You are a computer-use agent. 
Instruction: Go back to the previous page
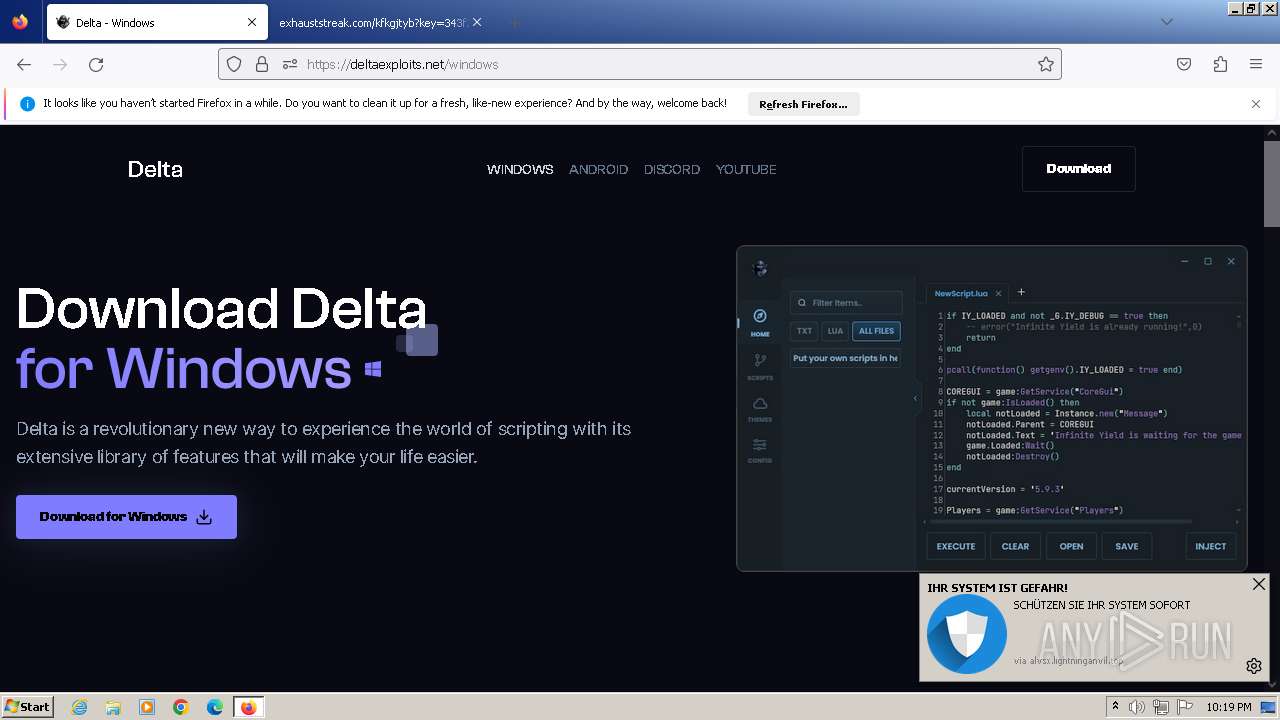pyautogui.click(x=24, y=64)
